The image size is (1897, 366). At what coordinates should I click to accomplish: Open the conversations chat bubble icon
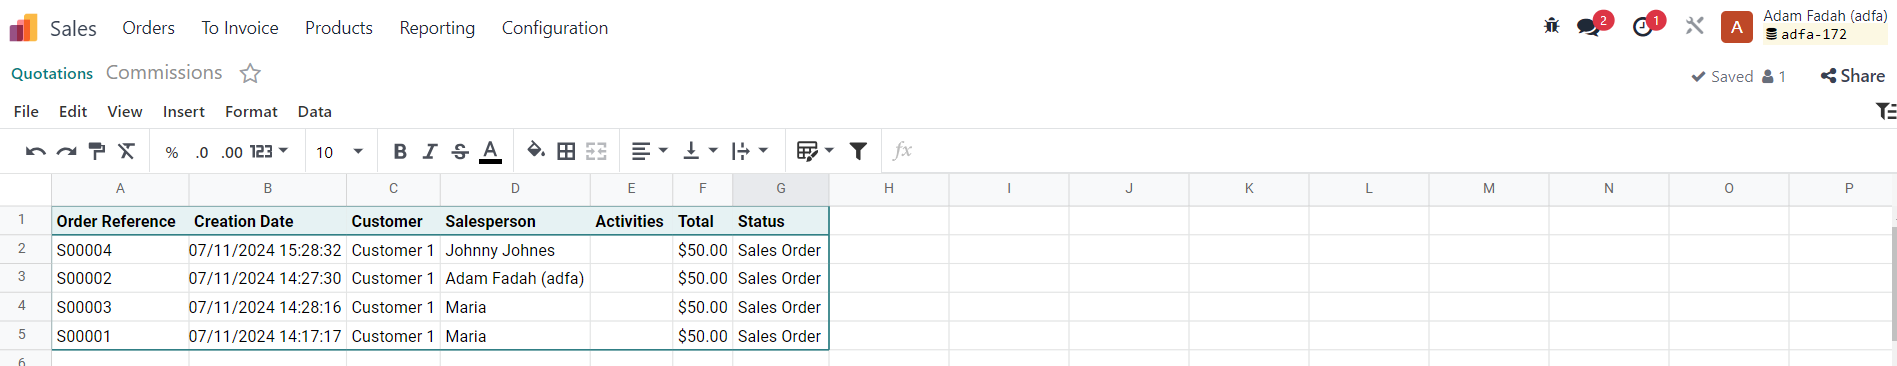(1588, 27)
